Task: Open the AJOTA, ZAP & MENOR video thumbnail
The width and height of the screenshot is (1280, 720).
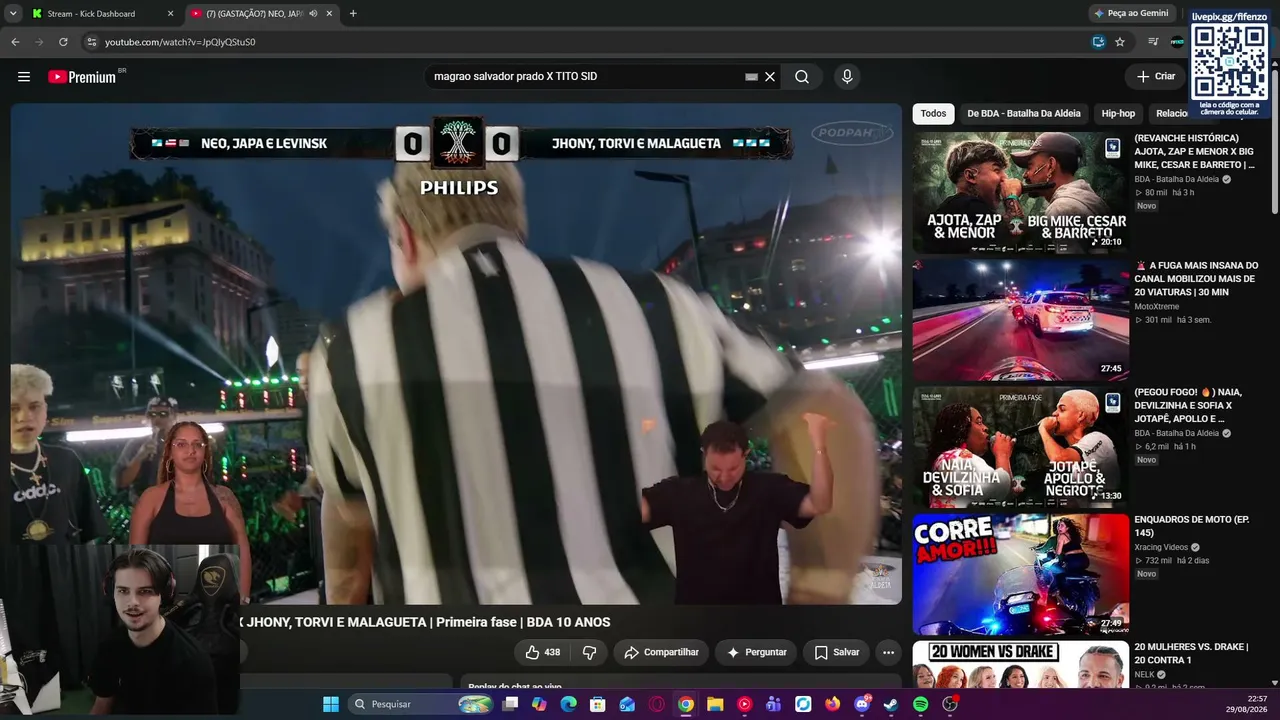Action: pos(1020,192)
